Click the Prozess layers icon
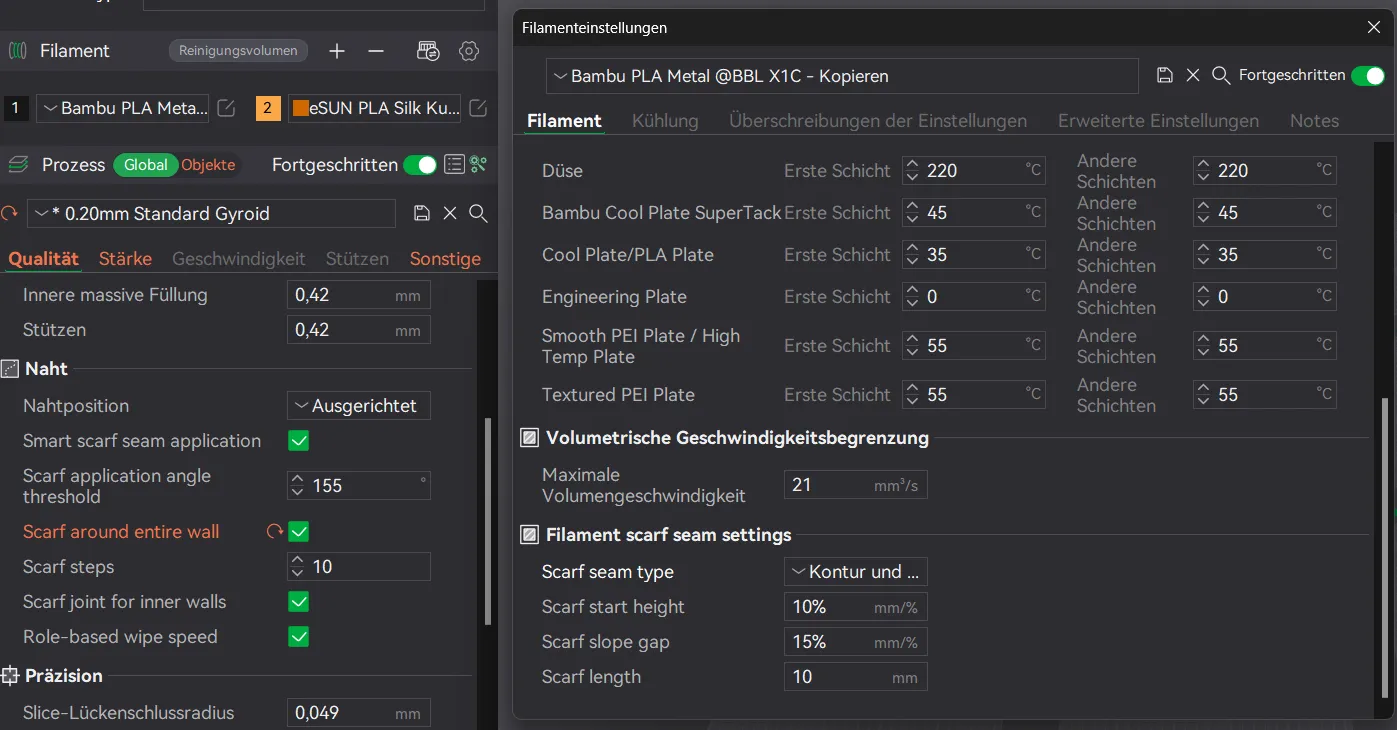The width and height of the screenshot is (1397, 730). pos(18,165)
